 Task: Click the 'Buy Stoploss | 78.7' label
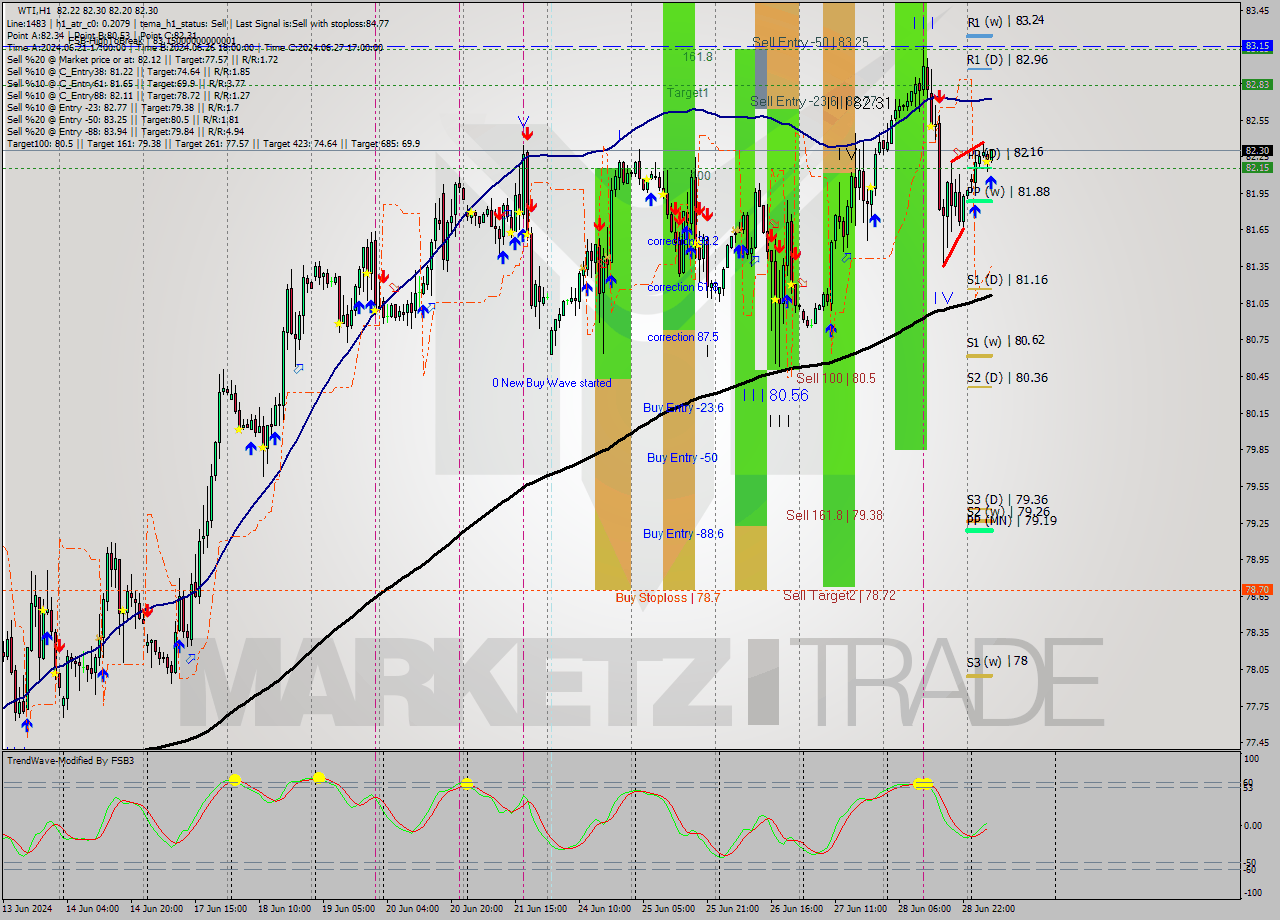point(667,598)
